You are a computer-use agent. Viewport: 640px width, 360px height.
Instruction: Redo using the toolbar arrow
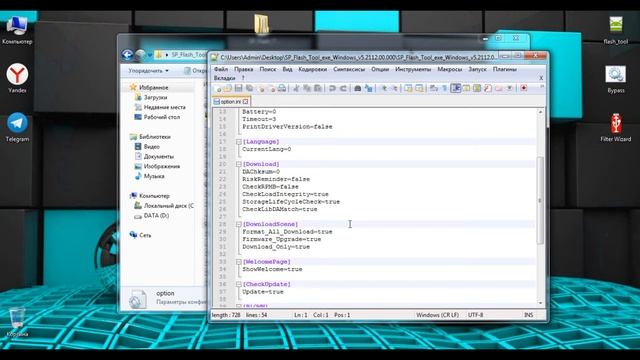344,88
